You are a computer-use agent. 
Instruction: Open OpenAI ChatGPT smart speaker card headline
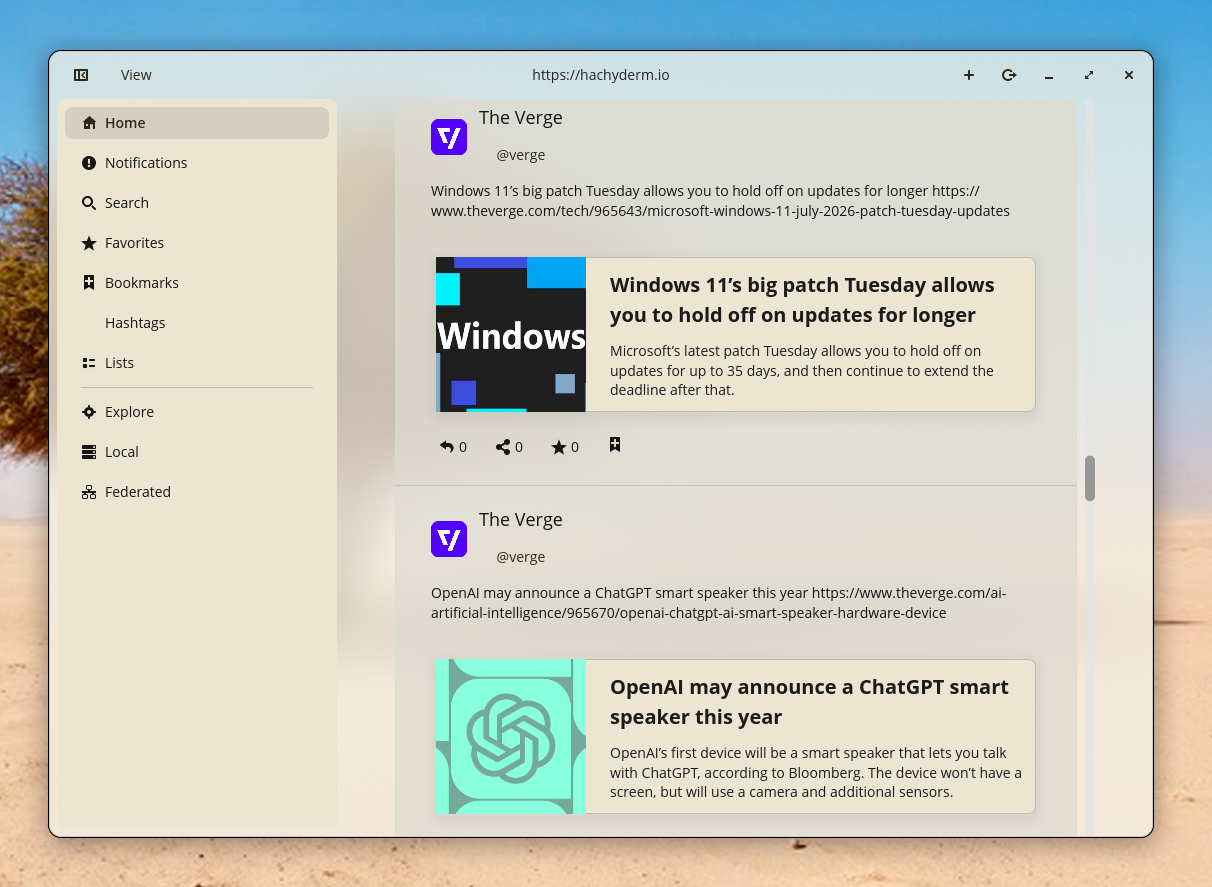pos(809,702)
